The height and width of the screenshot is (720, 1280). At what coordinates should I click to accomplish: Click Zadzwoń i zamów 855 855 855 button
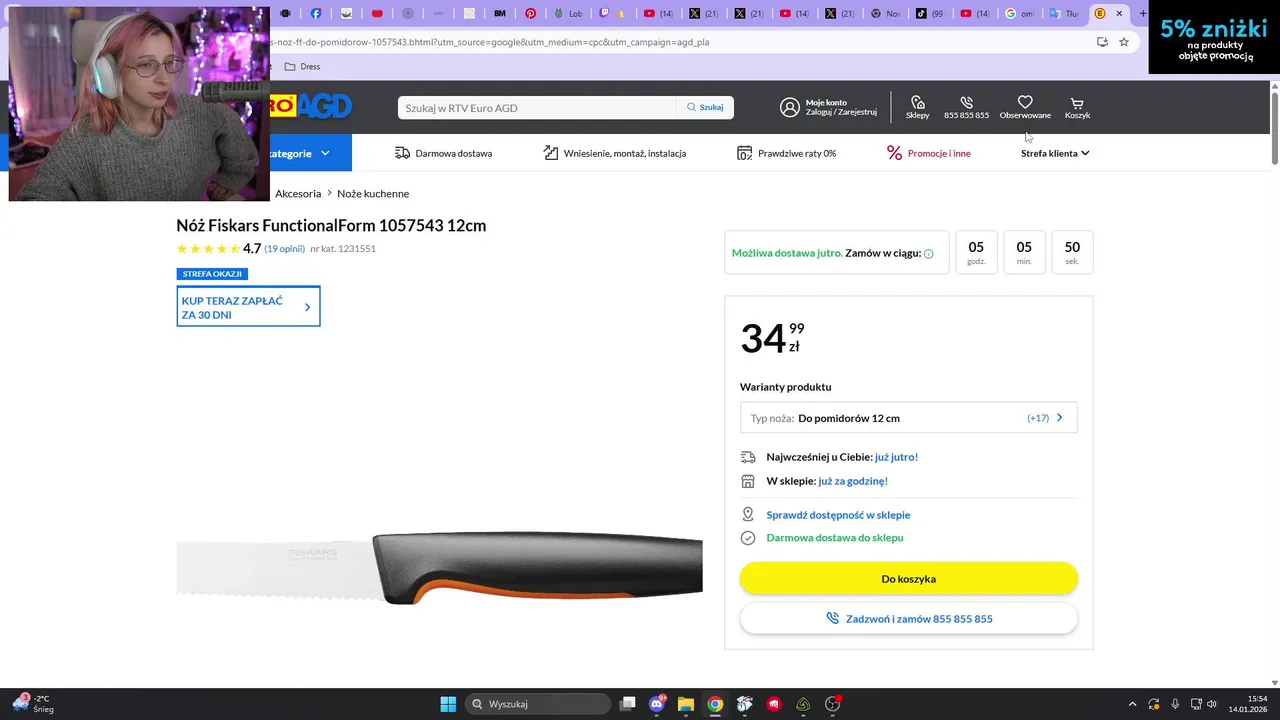point(908,619)
